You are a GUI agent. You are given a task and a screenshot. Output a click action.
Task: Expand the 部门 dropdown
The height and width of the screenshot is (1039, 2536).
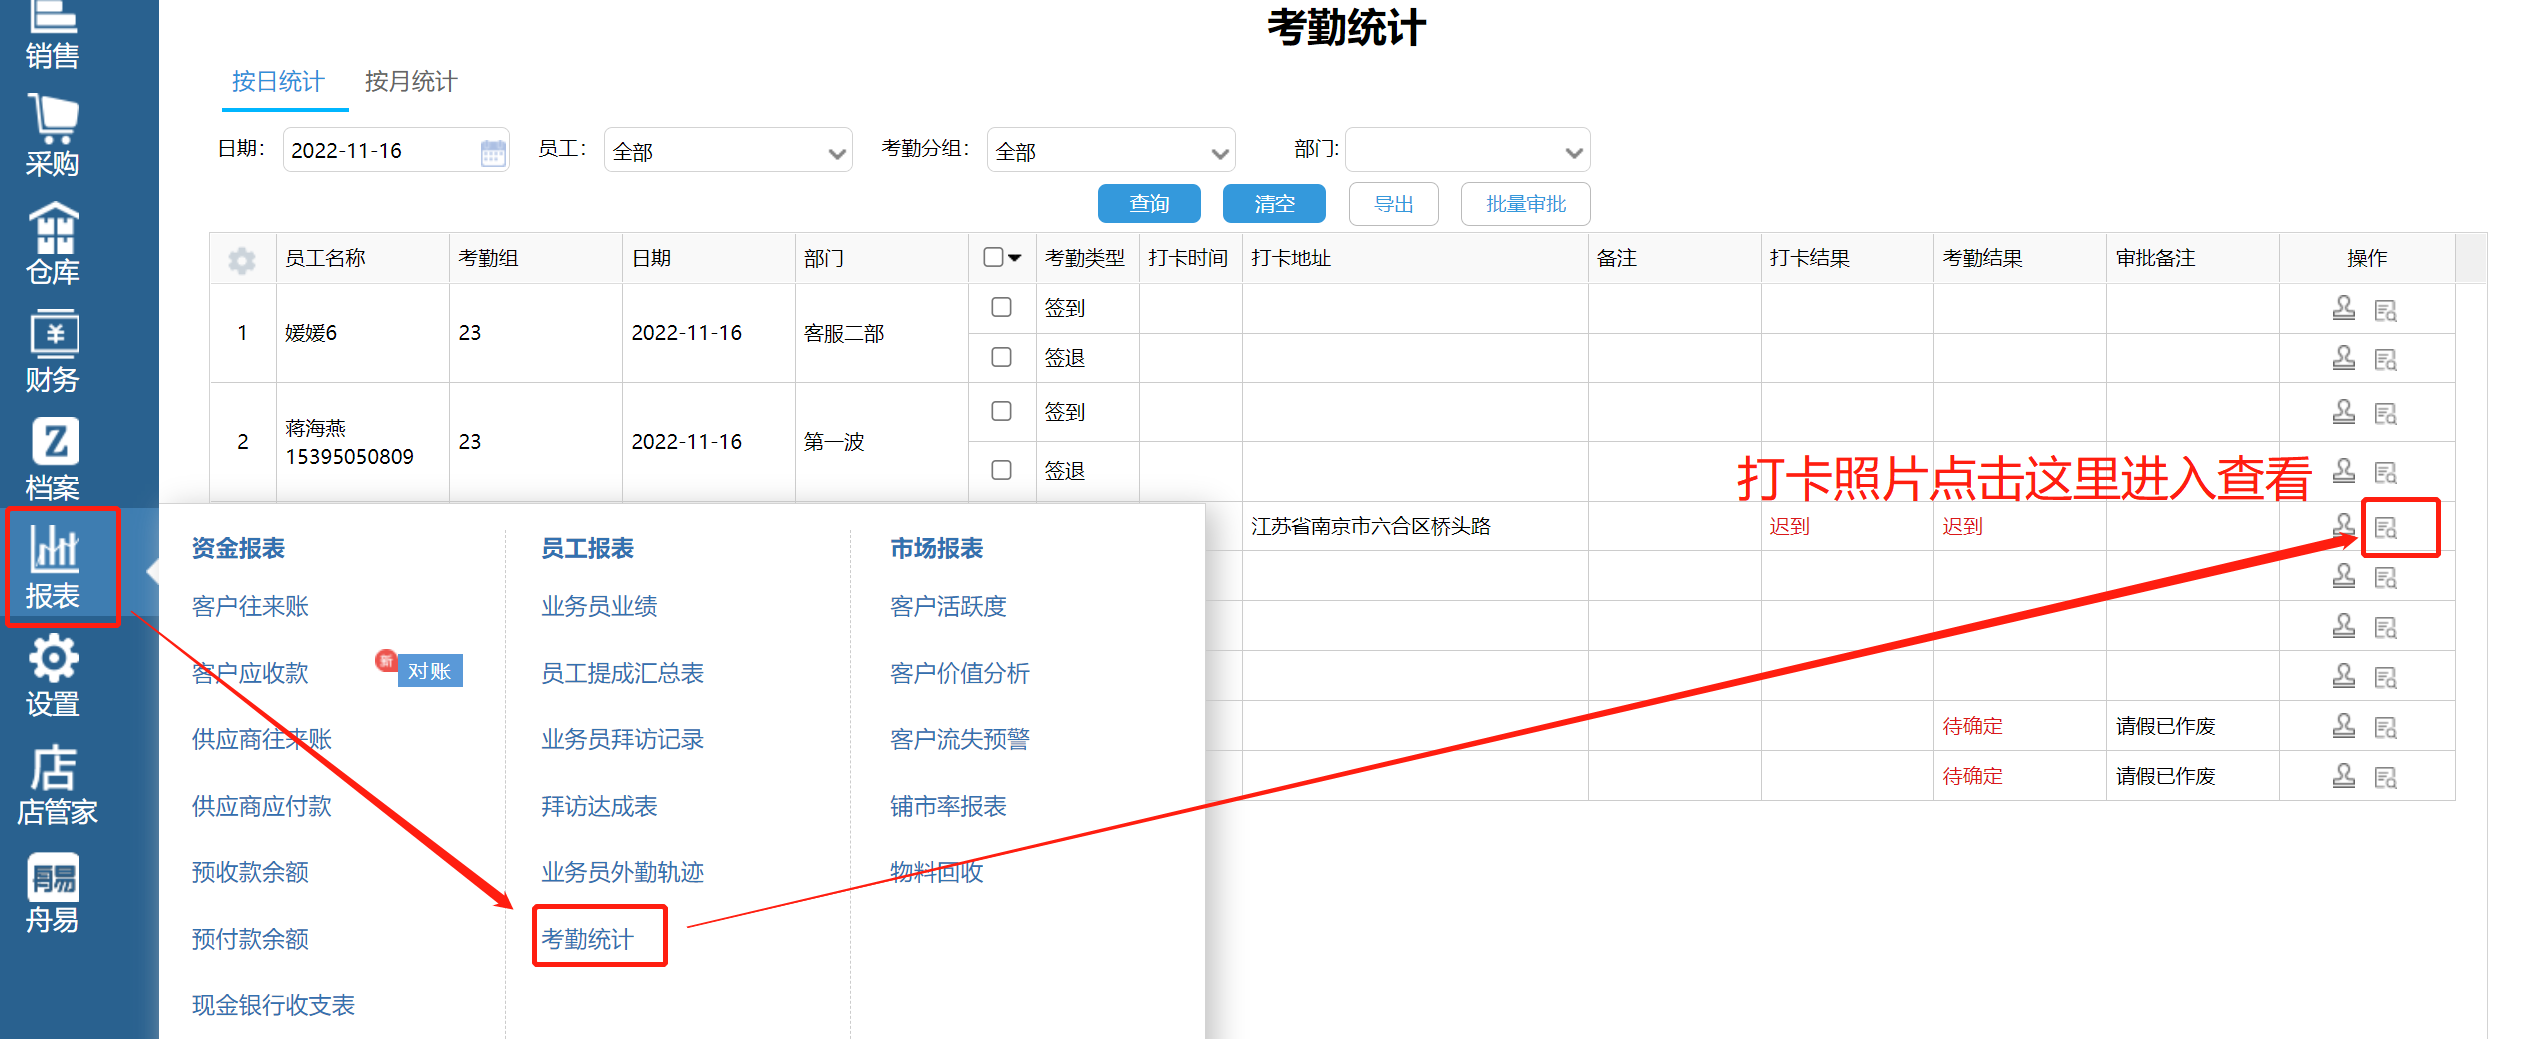(1467, 150)
